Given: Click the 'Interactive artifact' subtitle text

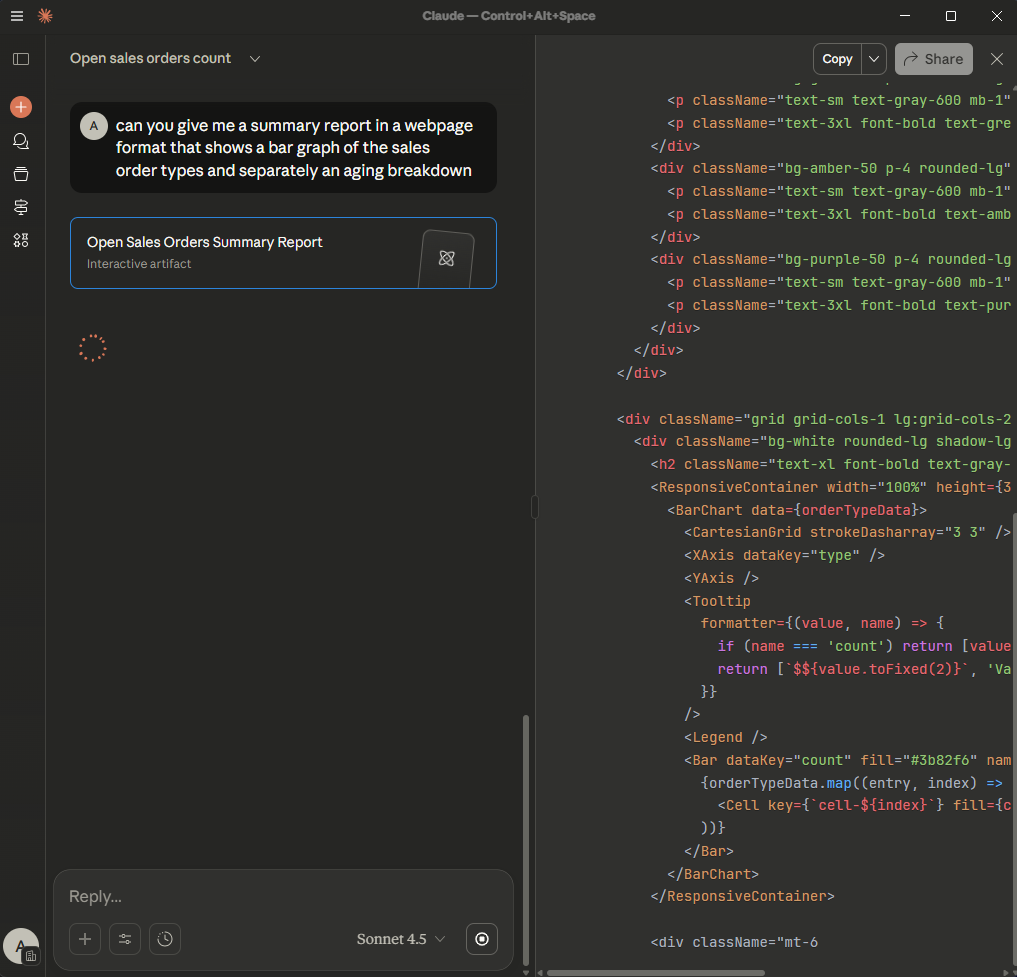Looking at the screenshot, I should coord(139,264).
